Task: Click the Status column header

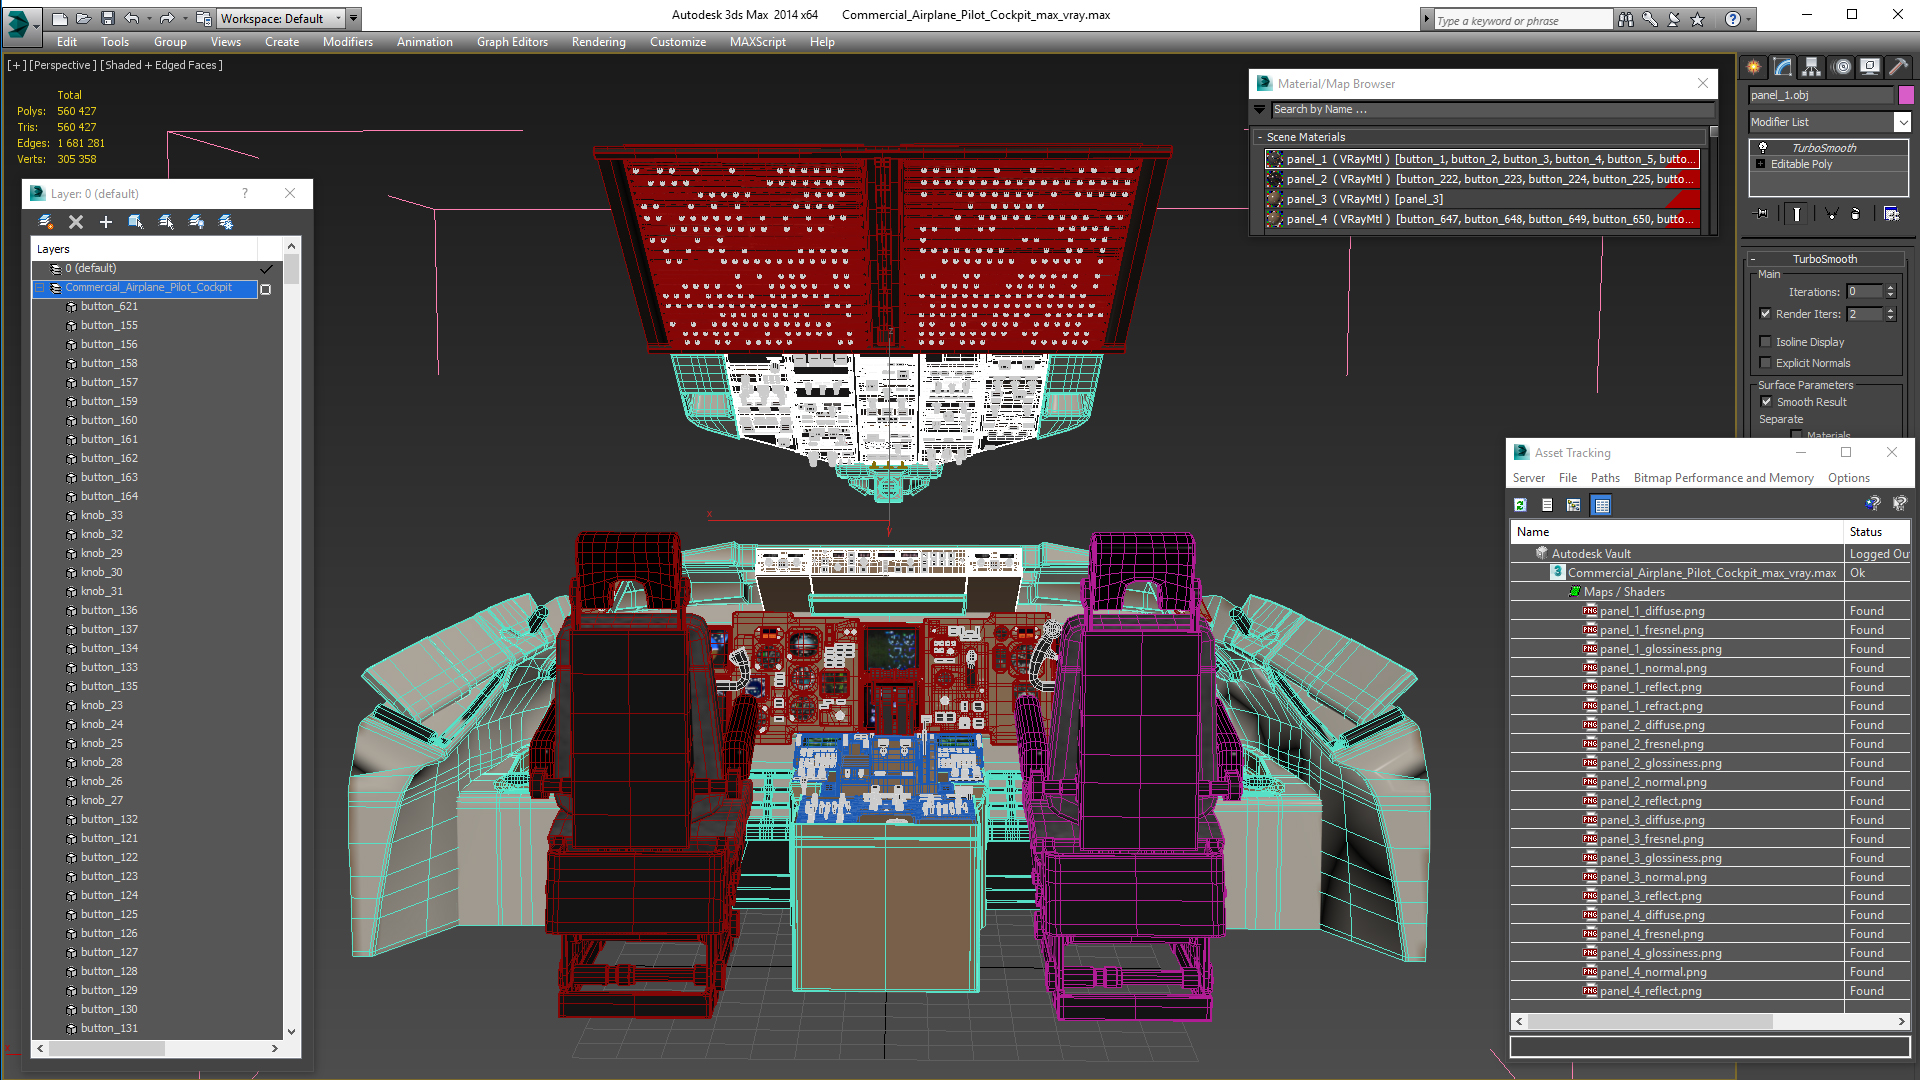Action: pyautogui.click(x=1876, y=532)
